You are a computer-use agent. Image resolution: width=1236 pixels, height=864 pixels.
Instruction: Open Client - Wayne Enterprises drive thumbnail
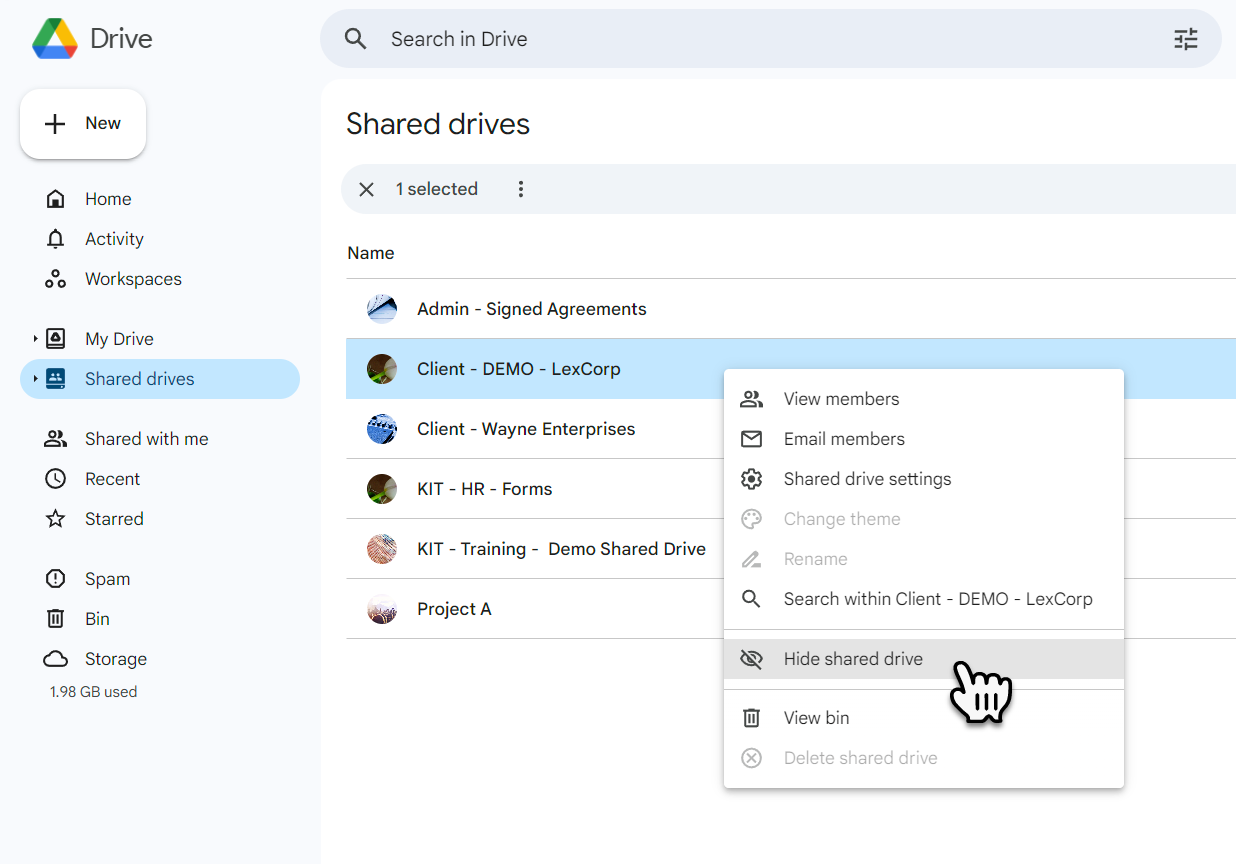(x=382, y=428)
